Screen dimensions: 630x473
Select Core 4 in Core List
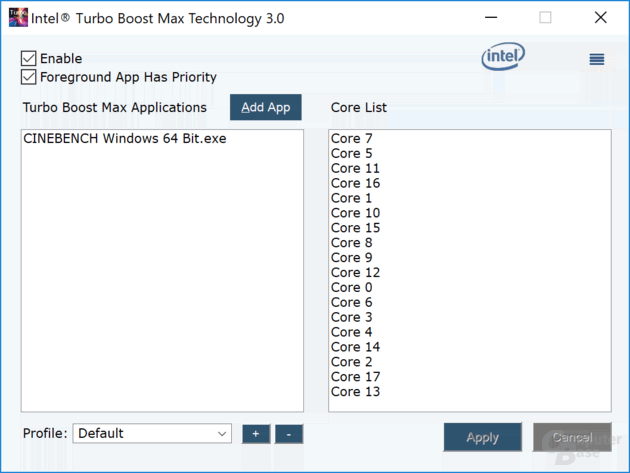coord(470,332)
